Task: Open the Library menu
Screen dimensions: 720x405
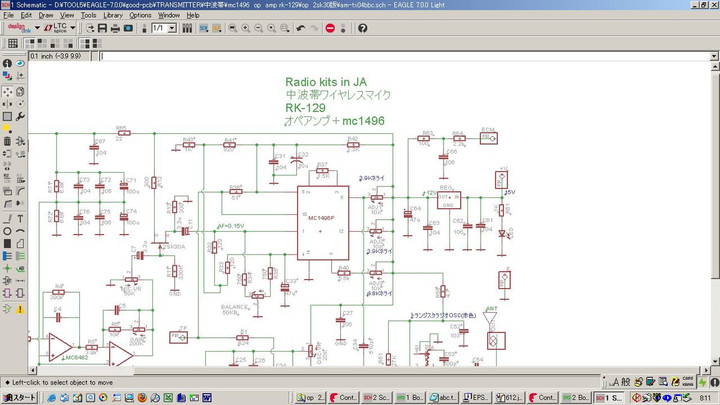Action: (113, 15)
